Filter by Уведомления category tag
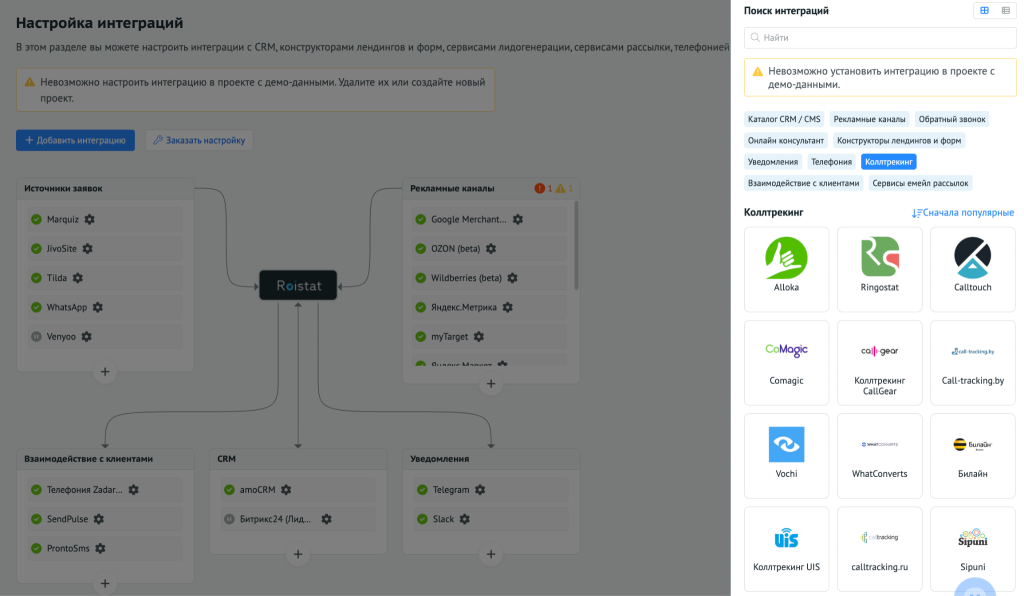 coord(773,162)
